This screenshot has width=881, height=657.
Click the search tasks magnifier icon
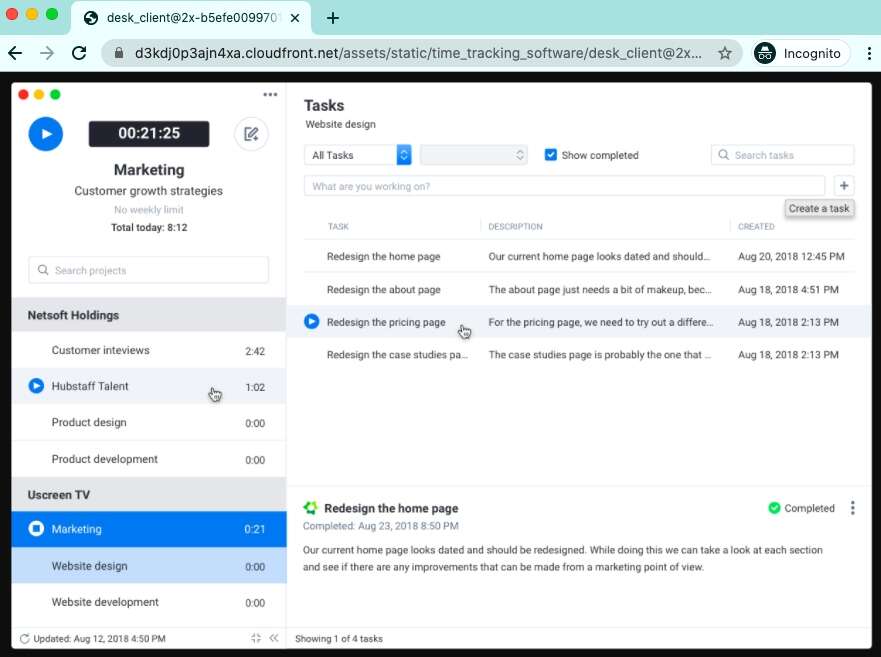coord(723,154)
